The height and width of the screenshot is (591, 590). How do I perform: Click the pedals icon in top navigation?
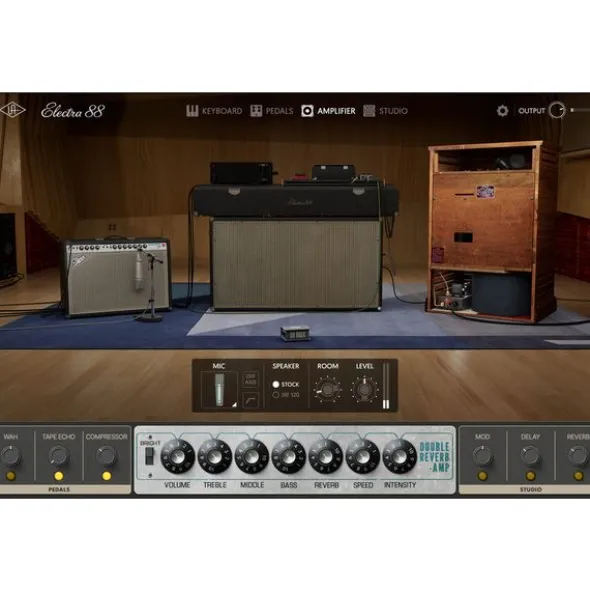[x=256, y=111]
